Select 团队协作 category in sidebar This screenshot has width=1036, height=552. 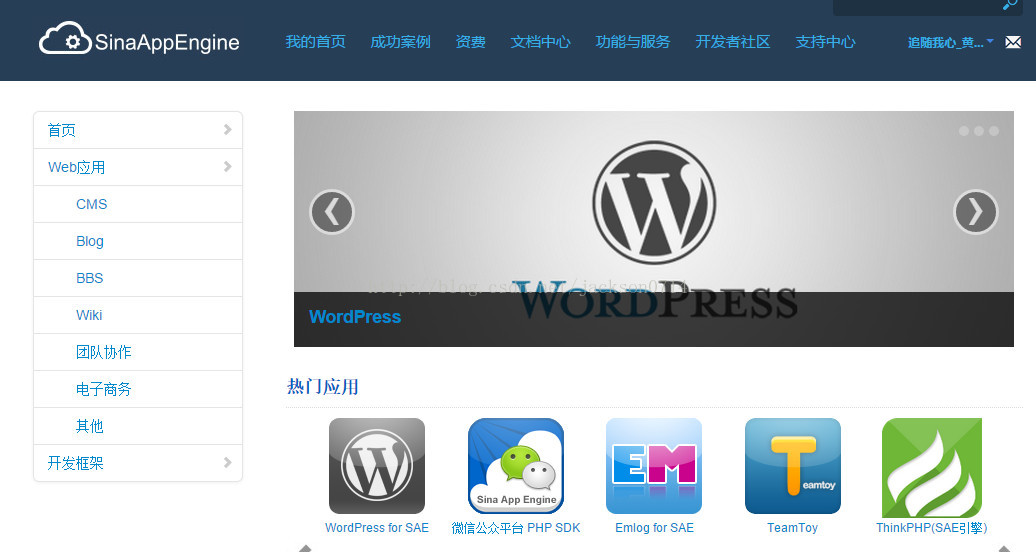tap(104, 352)
